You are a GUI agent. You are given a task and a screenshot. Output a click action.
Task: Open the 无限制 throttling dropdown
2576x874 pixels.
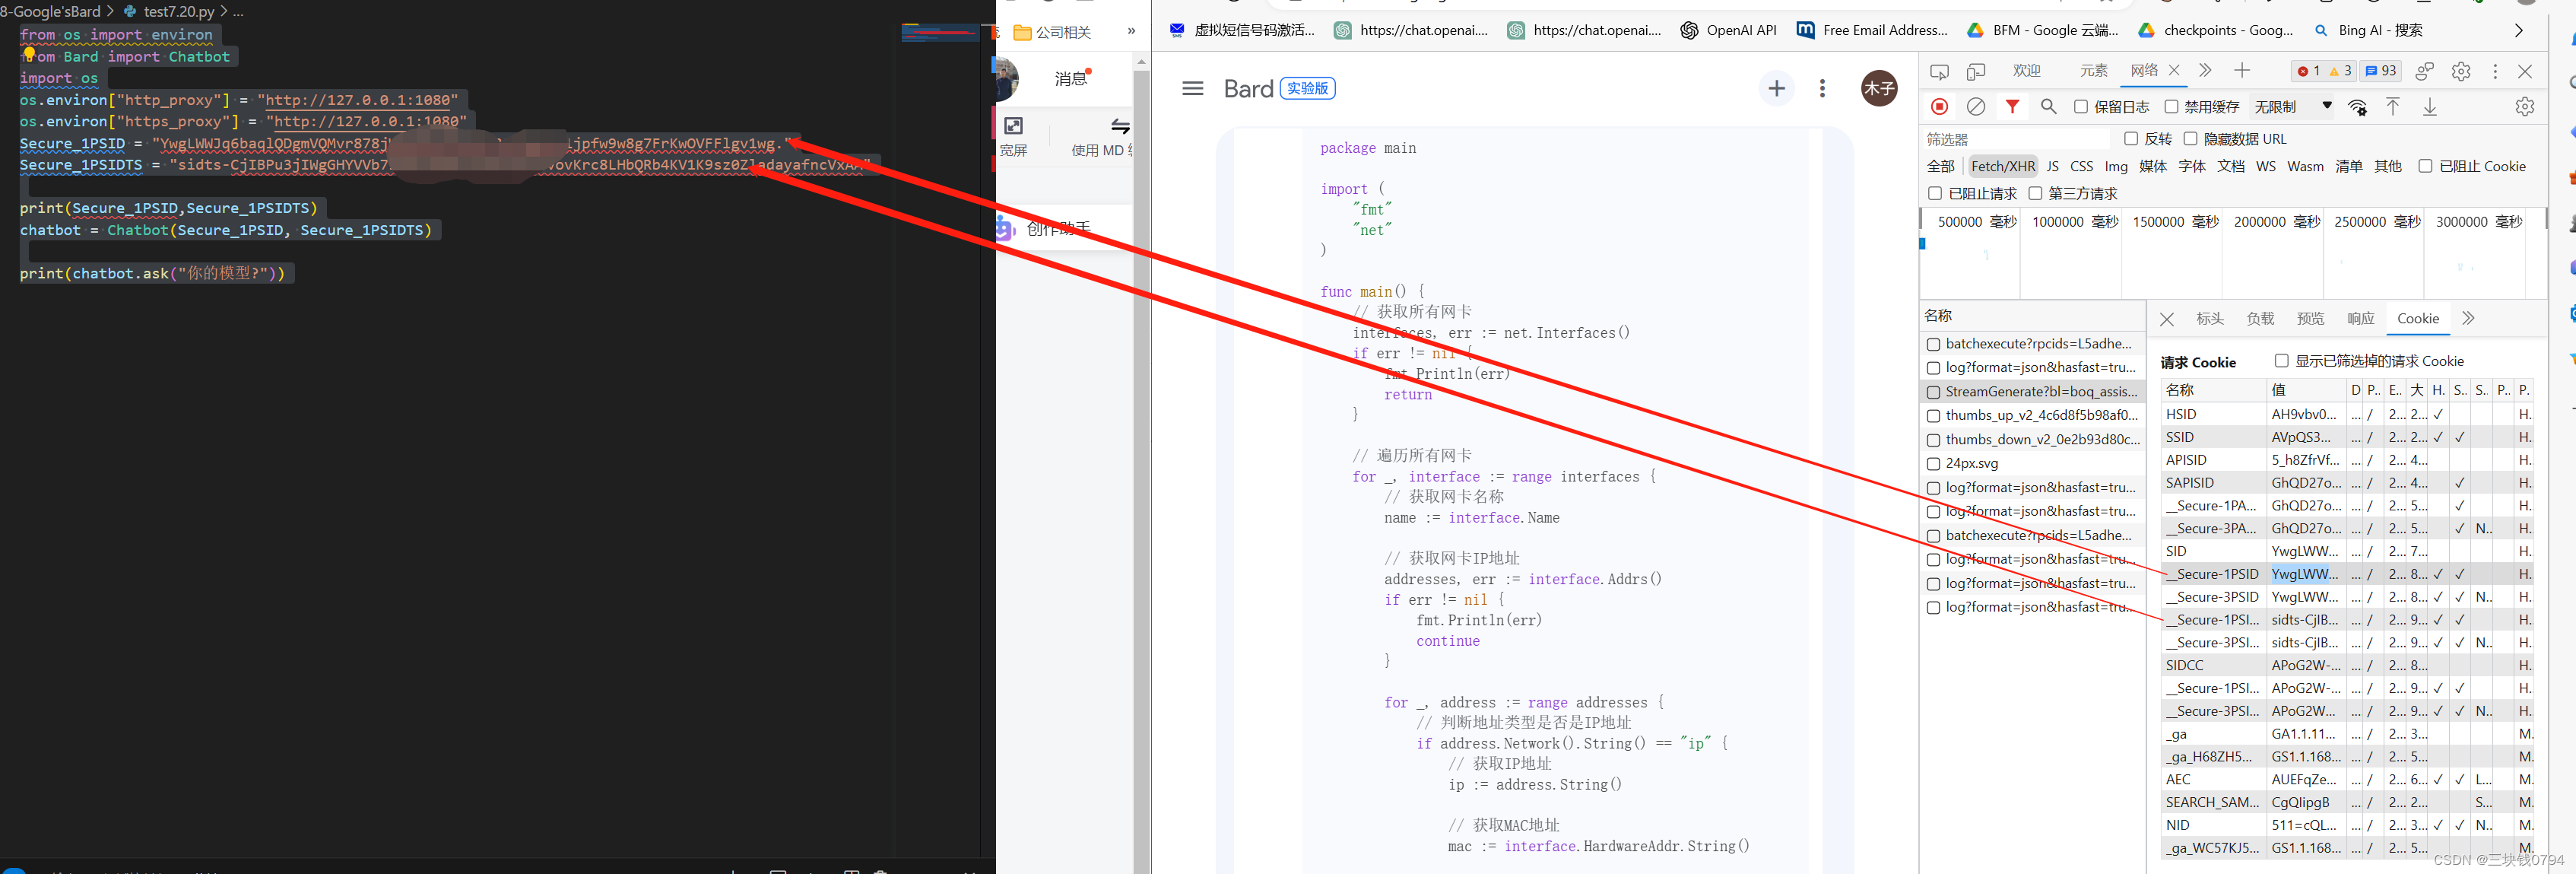2292,107
